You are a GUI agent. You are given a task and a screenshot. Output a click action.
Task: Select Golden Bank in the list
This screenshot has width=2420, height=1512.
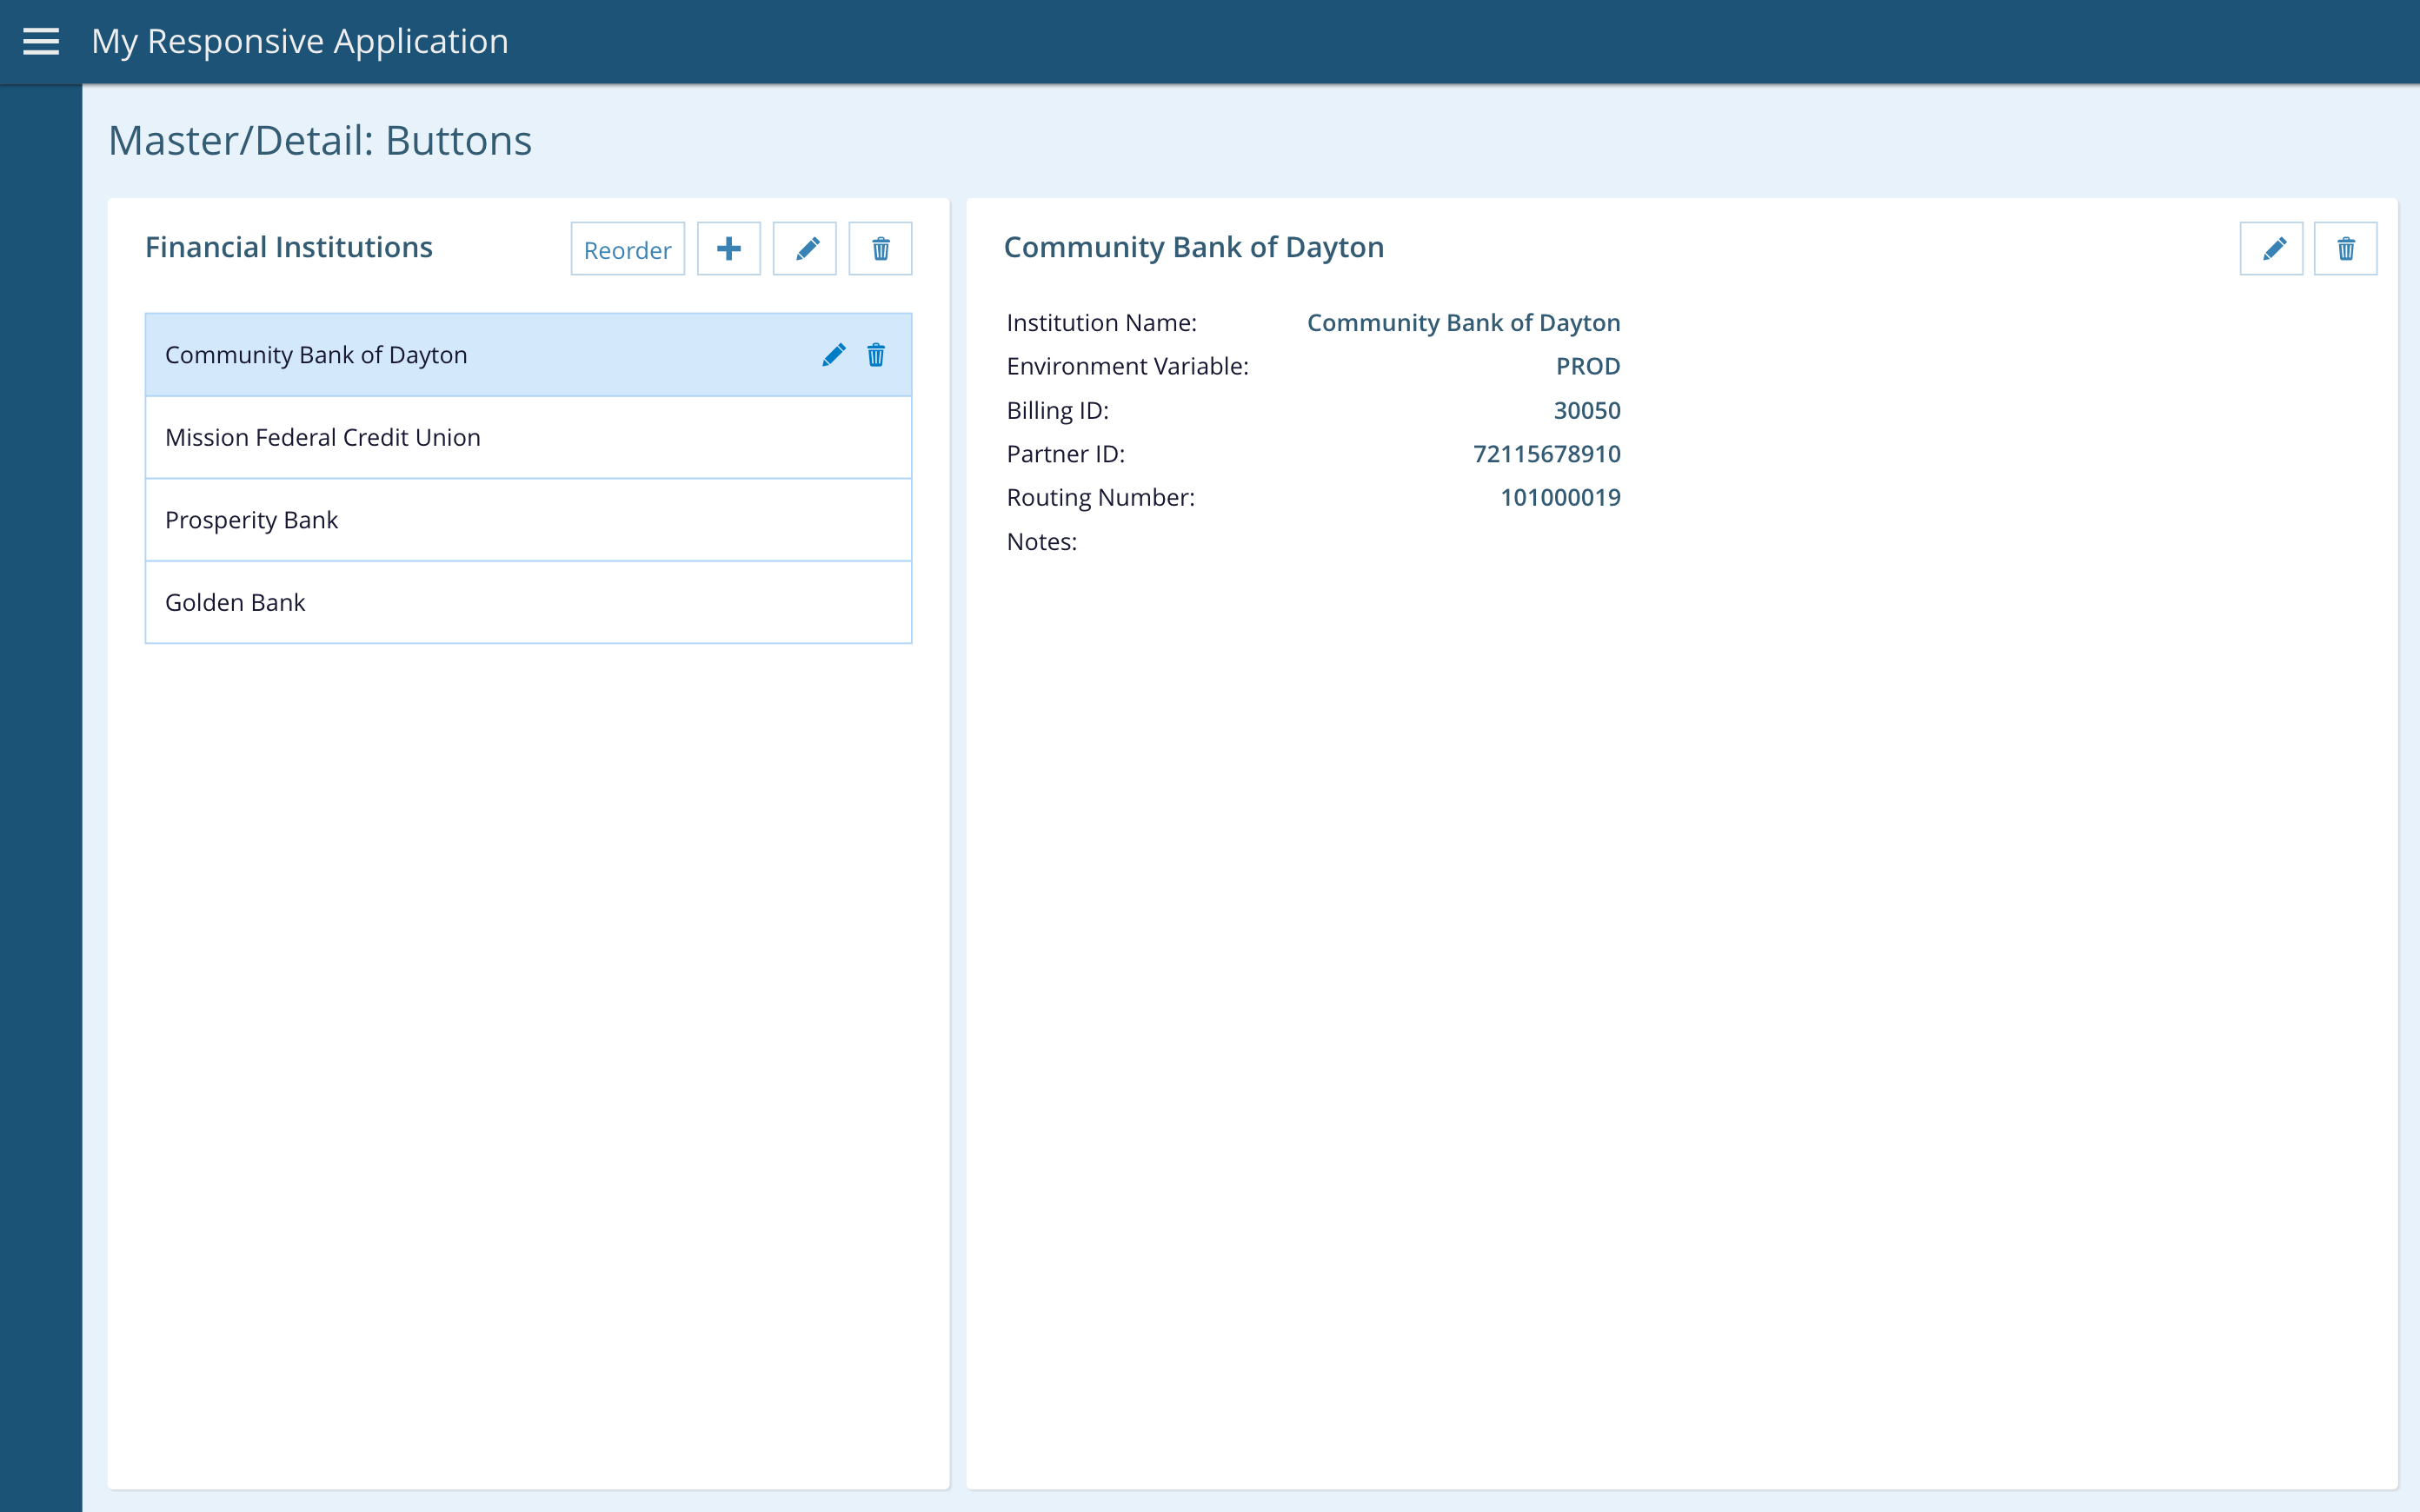[235, 603]
